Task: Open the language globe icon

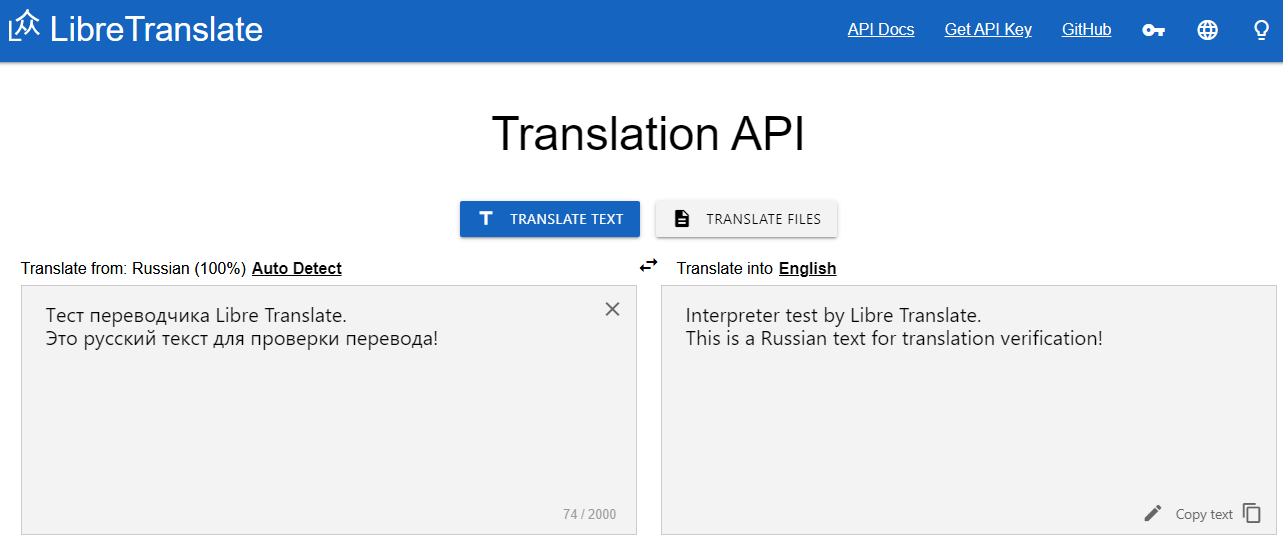Action: pos(1208,30)
